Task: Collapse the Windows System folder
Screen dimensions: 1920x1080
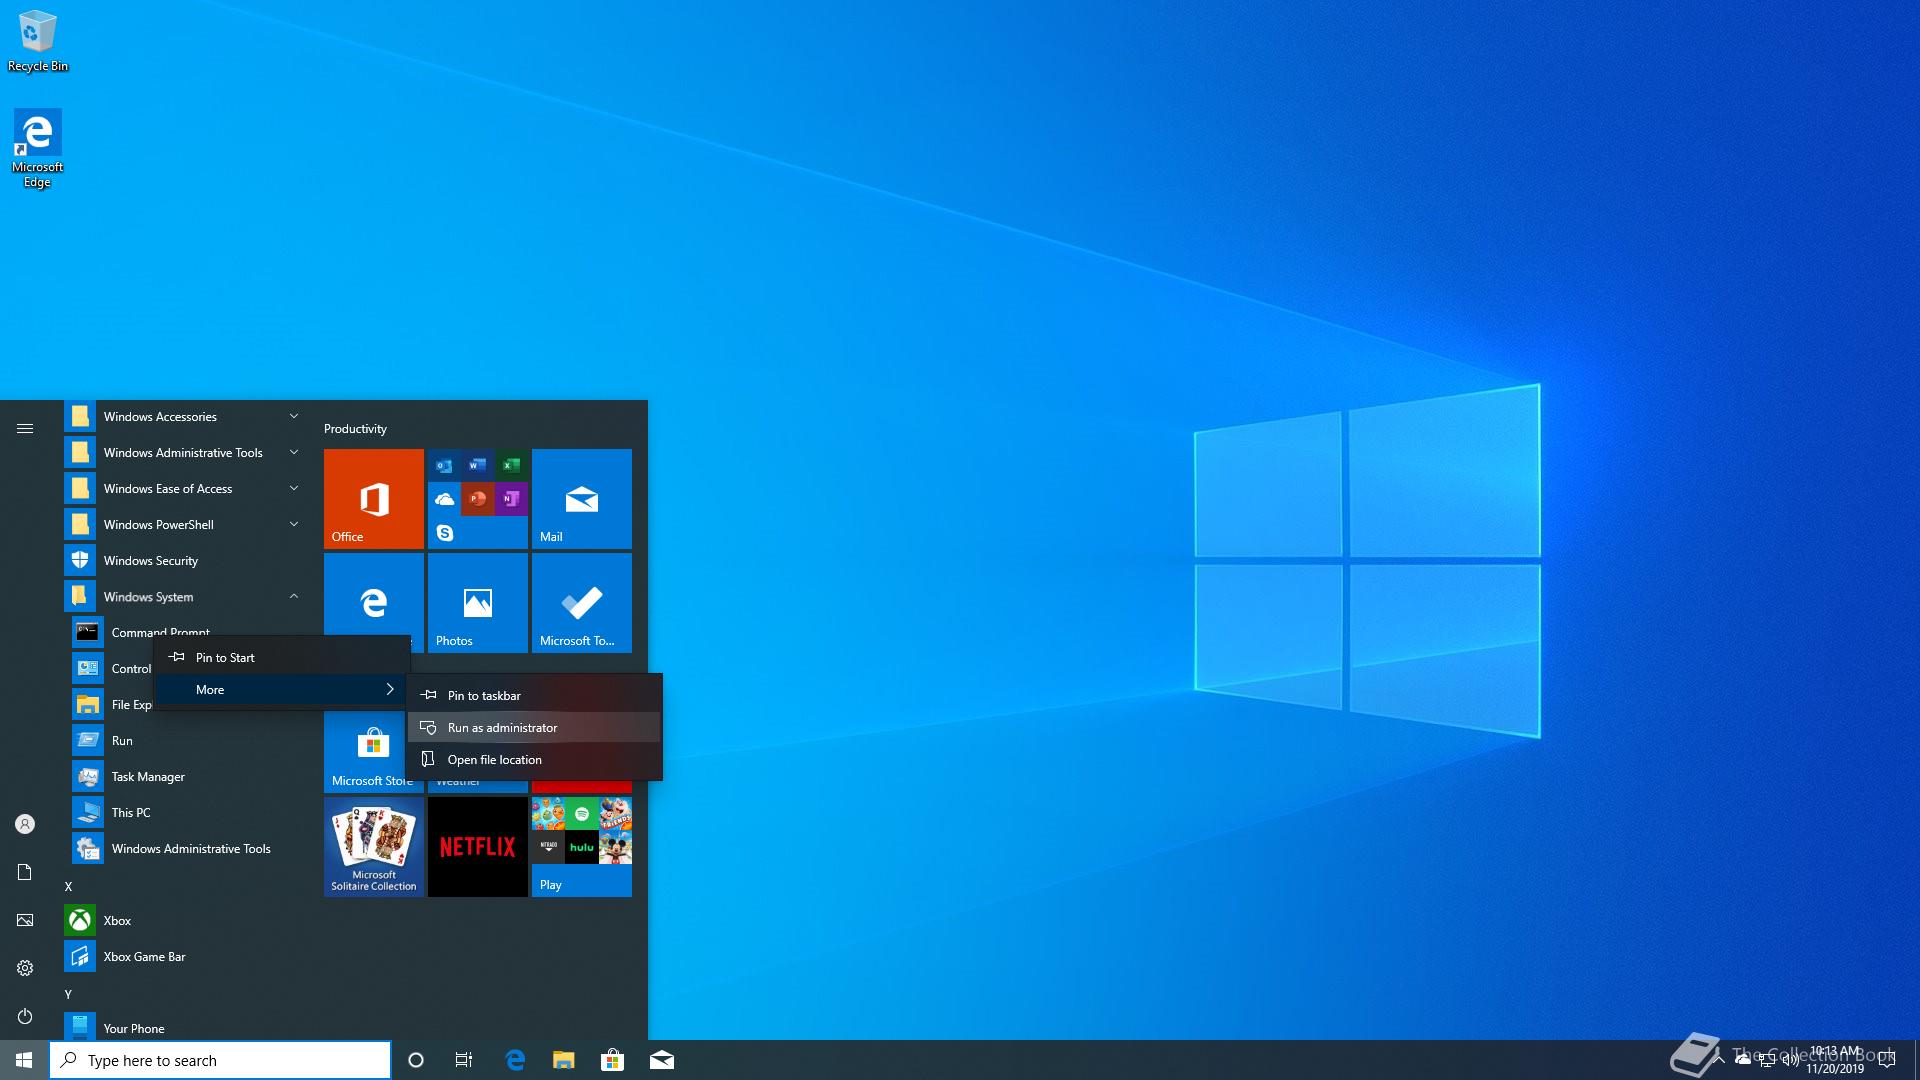Action: pyautogui.click(x=184, y=597)
